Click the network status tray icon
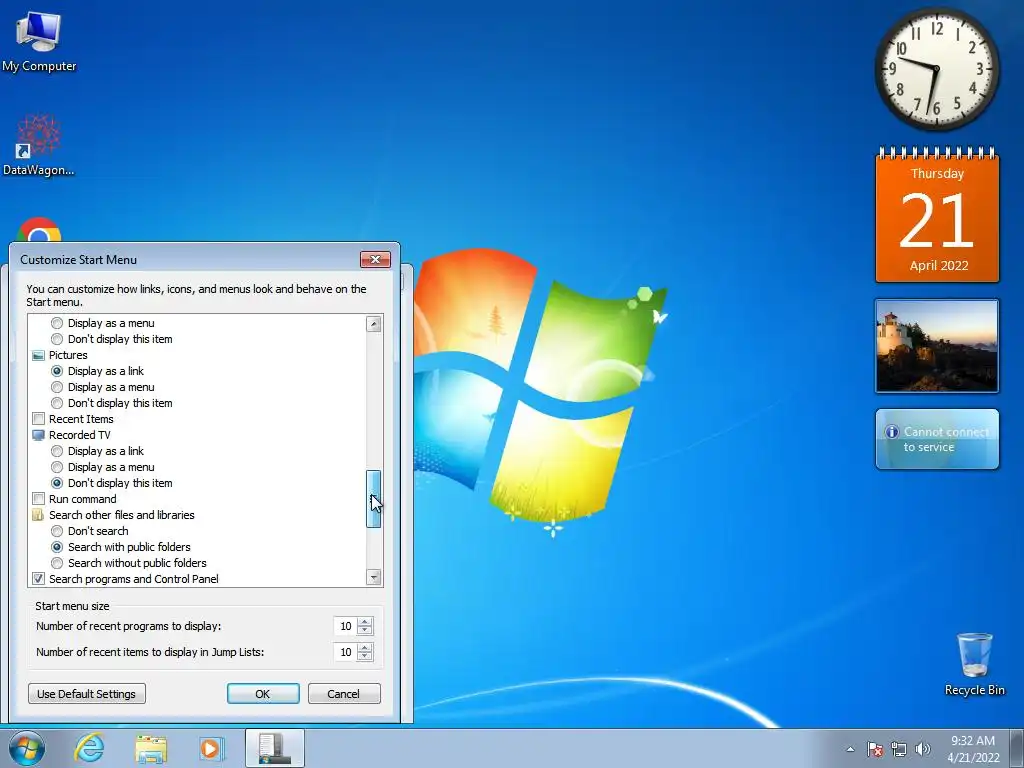The image size is (1024, 768). tap(899, 749)
